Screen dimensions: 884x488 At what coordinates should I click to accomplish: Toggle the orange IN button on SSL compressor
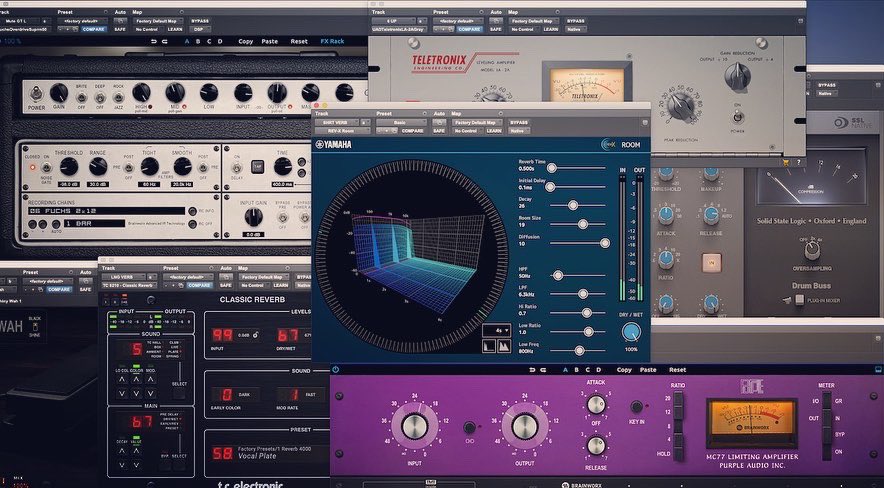pyautogui.click(x=711, y=263)
